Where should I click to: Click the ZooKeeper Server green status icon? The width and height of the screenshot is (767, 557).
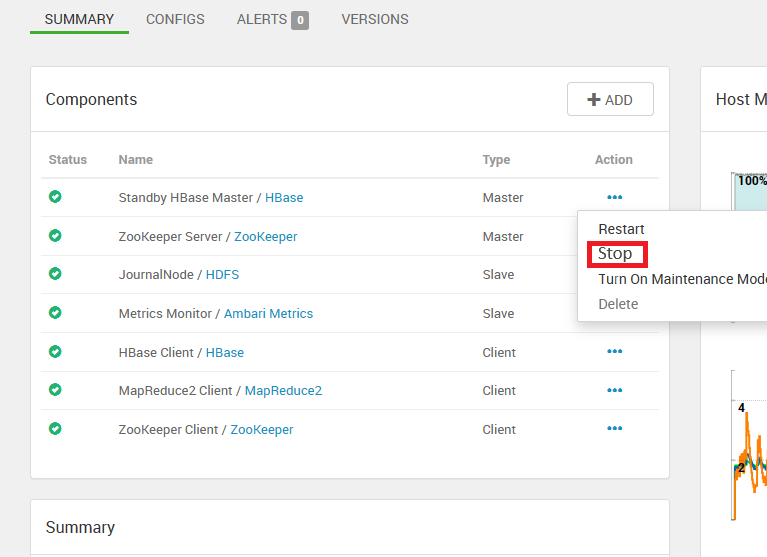tap(55, 236)
